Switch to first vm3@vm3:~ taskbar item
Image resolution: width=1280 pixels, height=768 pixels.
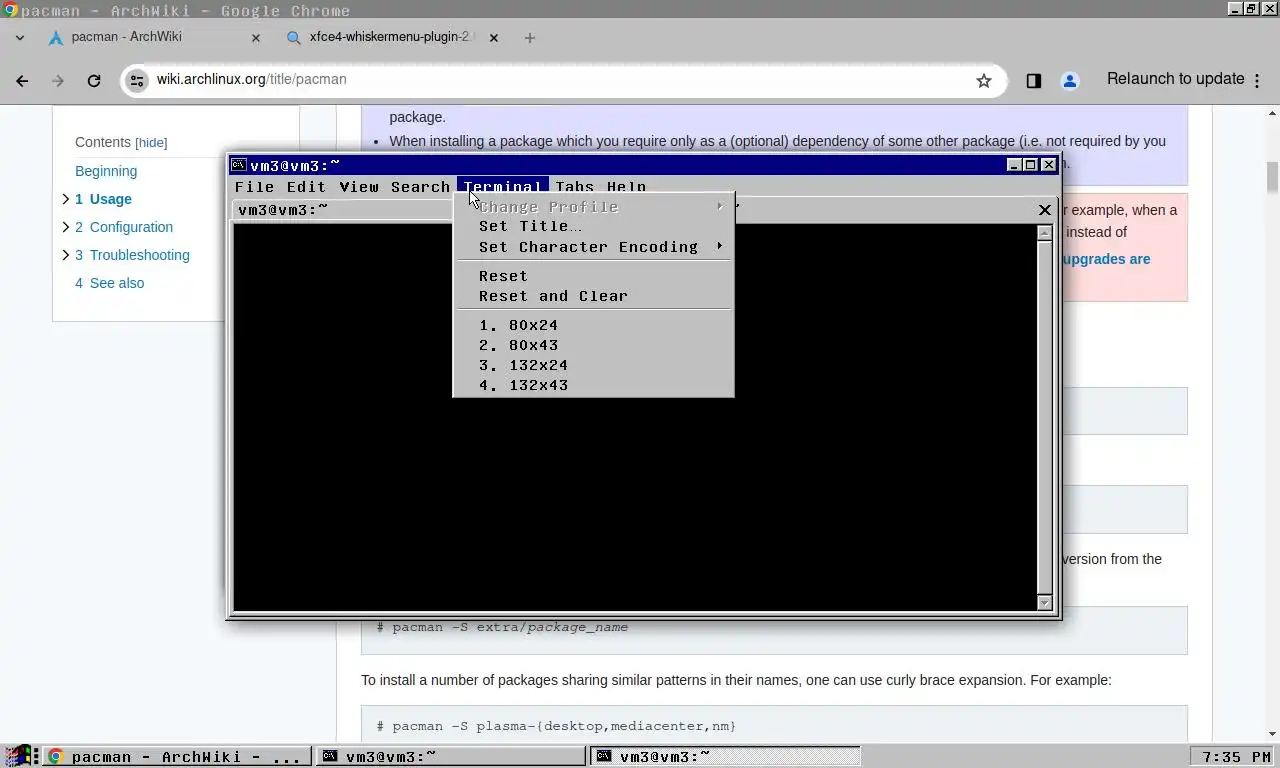[x=450, y=756]
